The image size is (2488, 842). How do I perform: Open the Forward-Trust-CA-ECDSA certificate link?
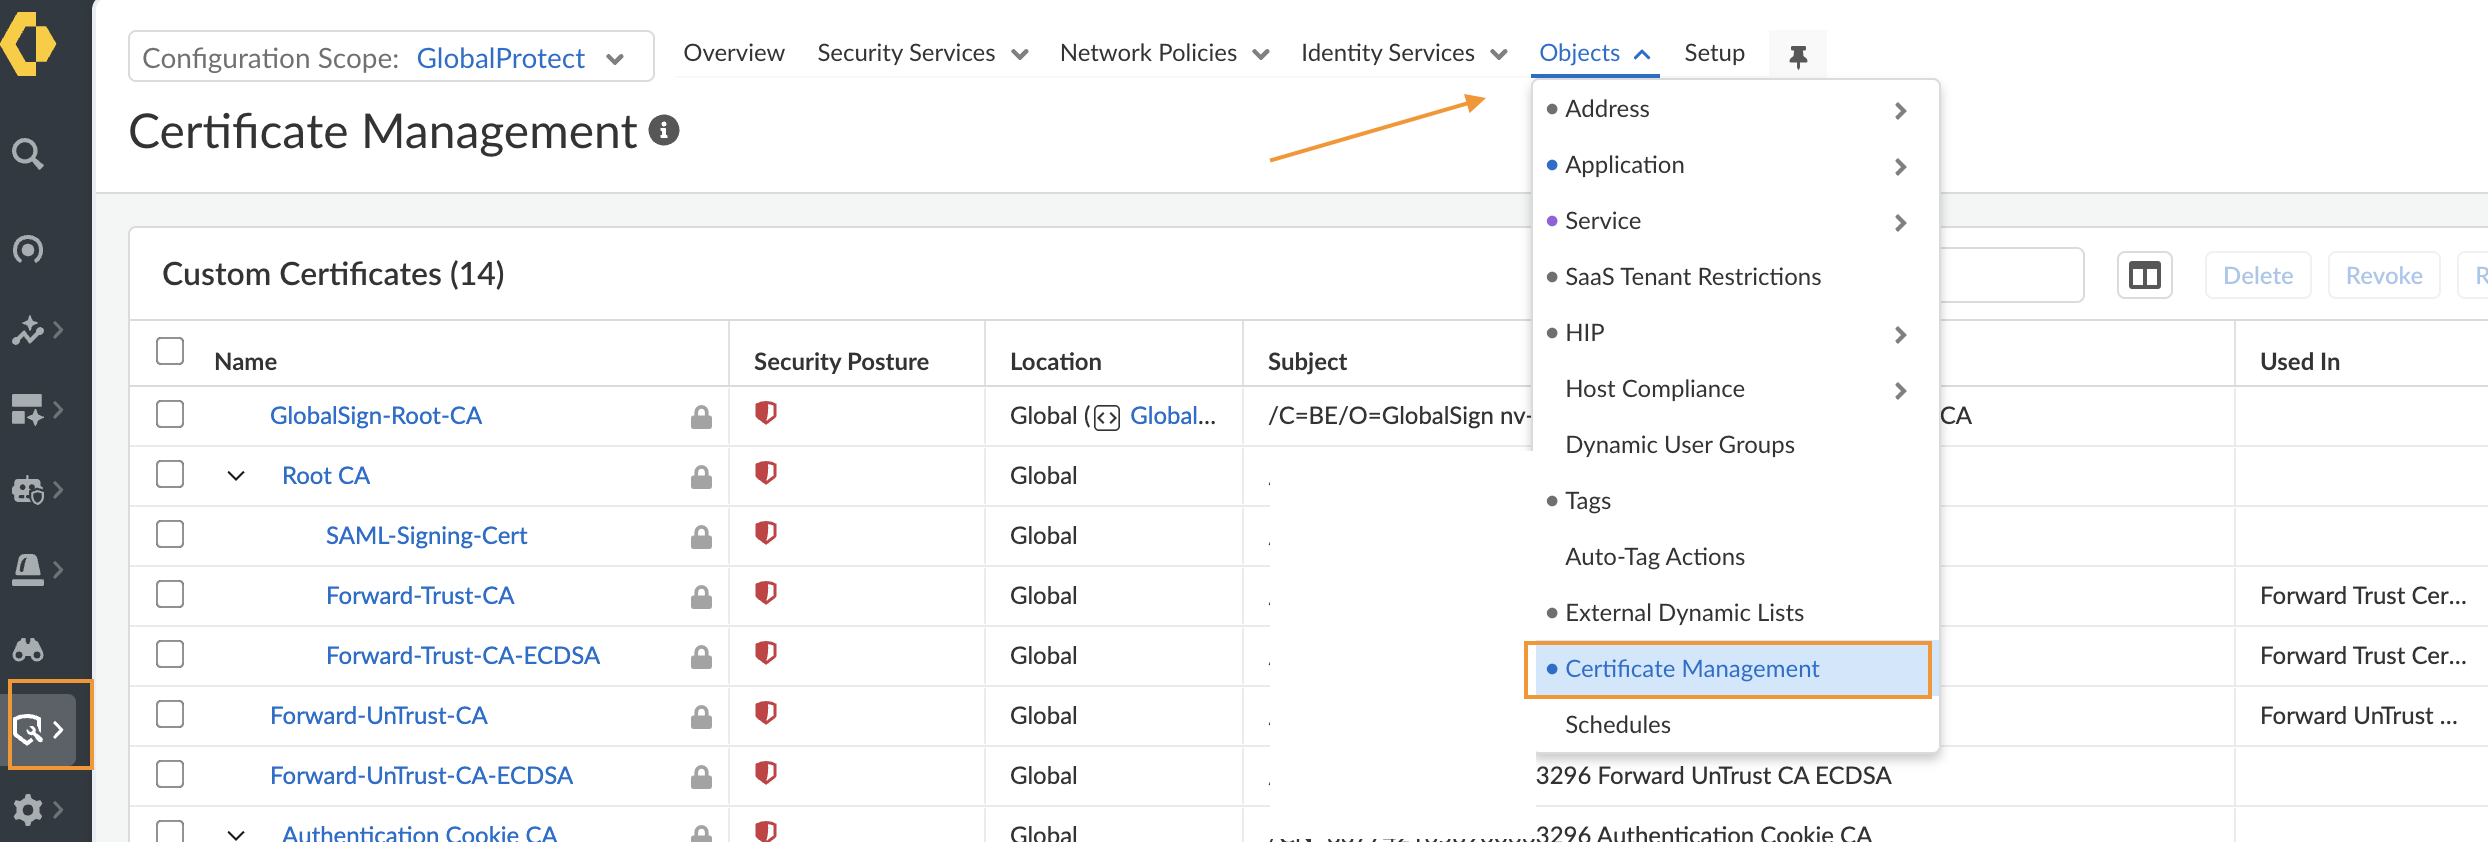coord(462,656)
